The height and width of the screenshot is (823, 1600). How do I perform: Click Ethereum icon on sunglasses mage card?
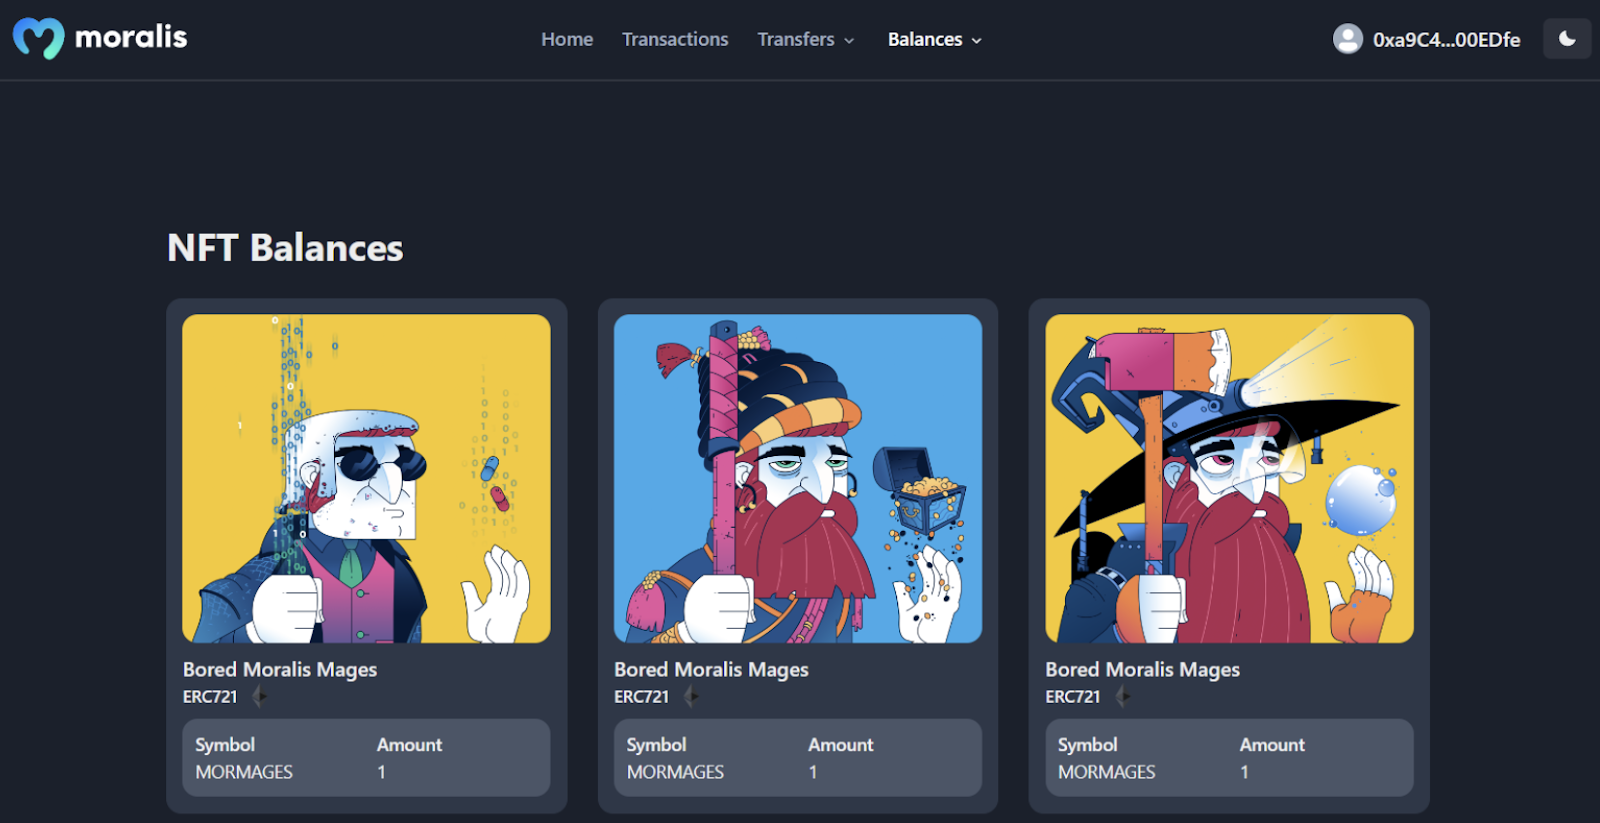260,696
